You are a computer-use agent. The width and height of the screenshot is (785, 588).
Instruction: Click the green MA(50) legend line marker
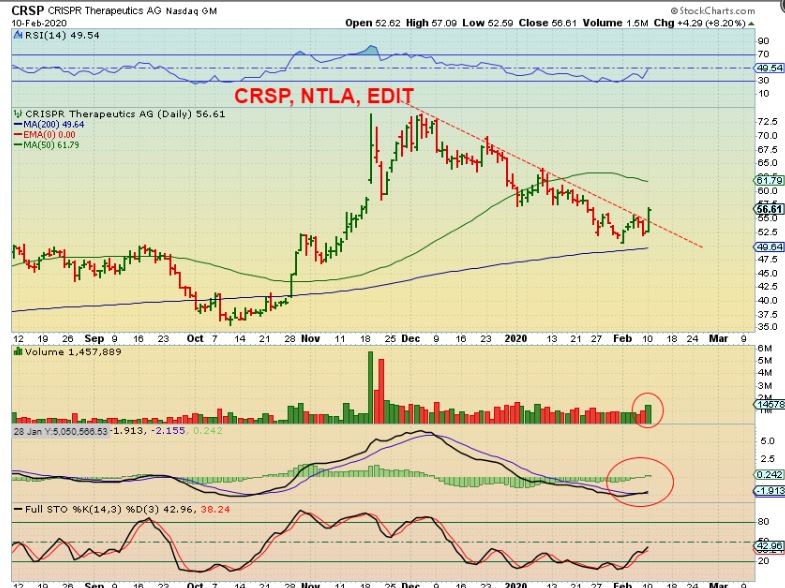18,145
